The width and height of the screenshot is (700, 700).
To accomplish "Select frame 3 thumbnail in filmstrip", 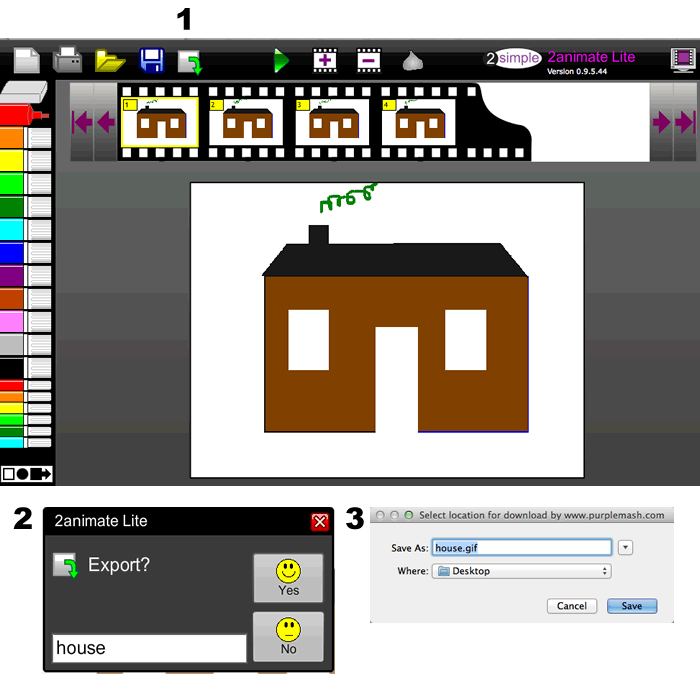I will pos(332,122).
